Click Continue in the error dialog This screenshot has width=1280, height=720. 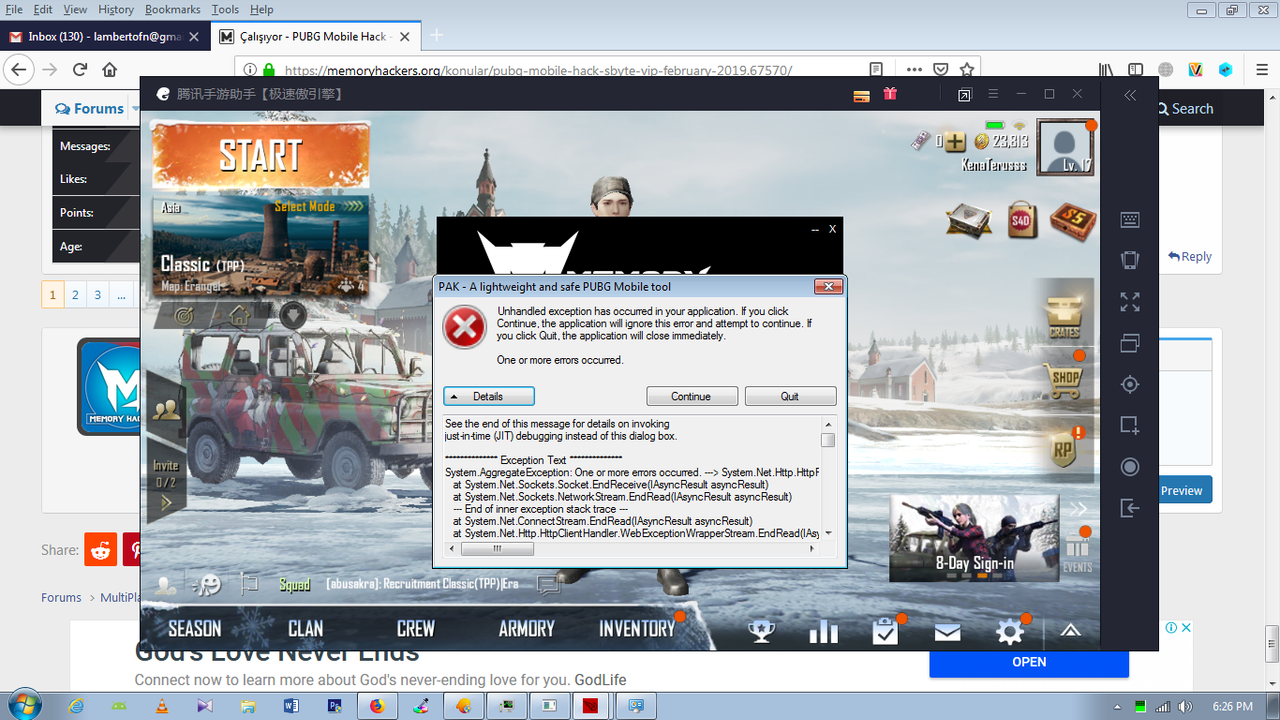[x=692, y=396]
